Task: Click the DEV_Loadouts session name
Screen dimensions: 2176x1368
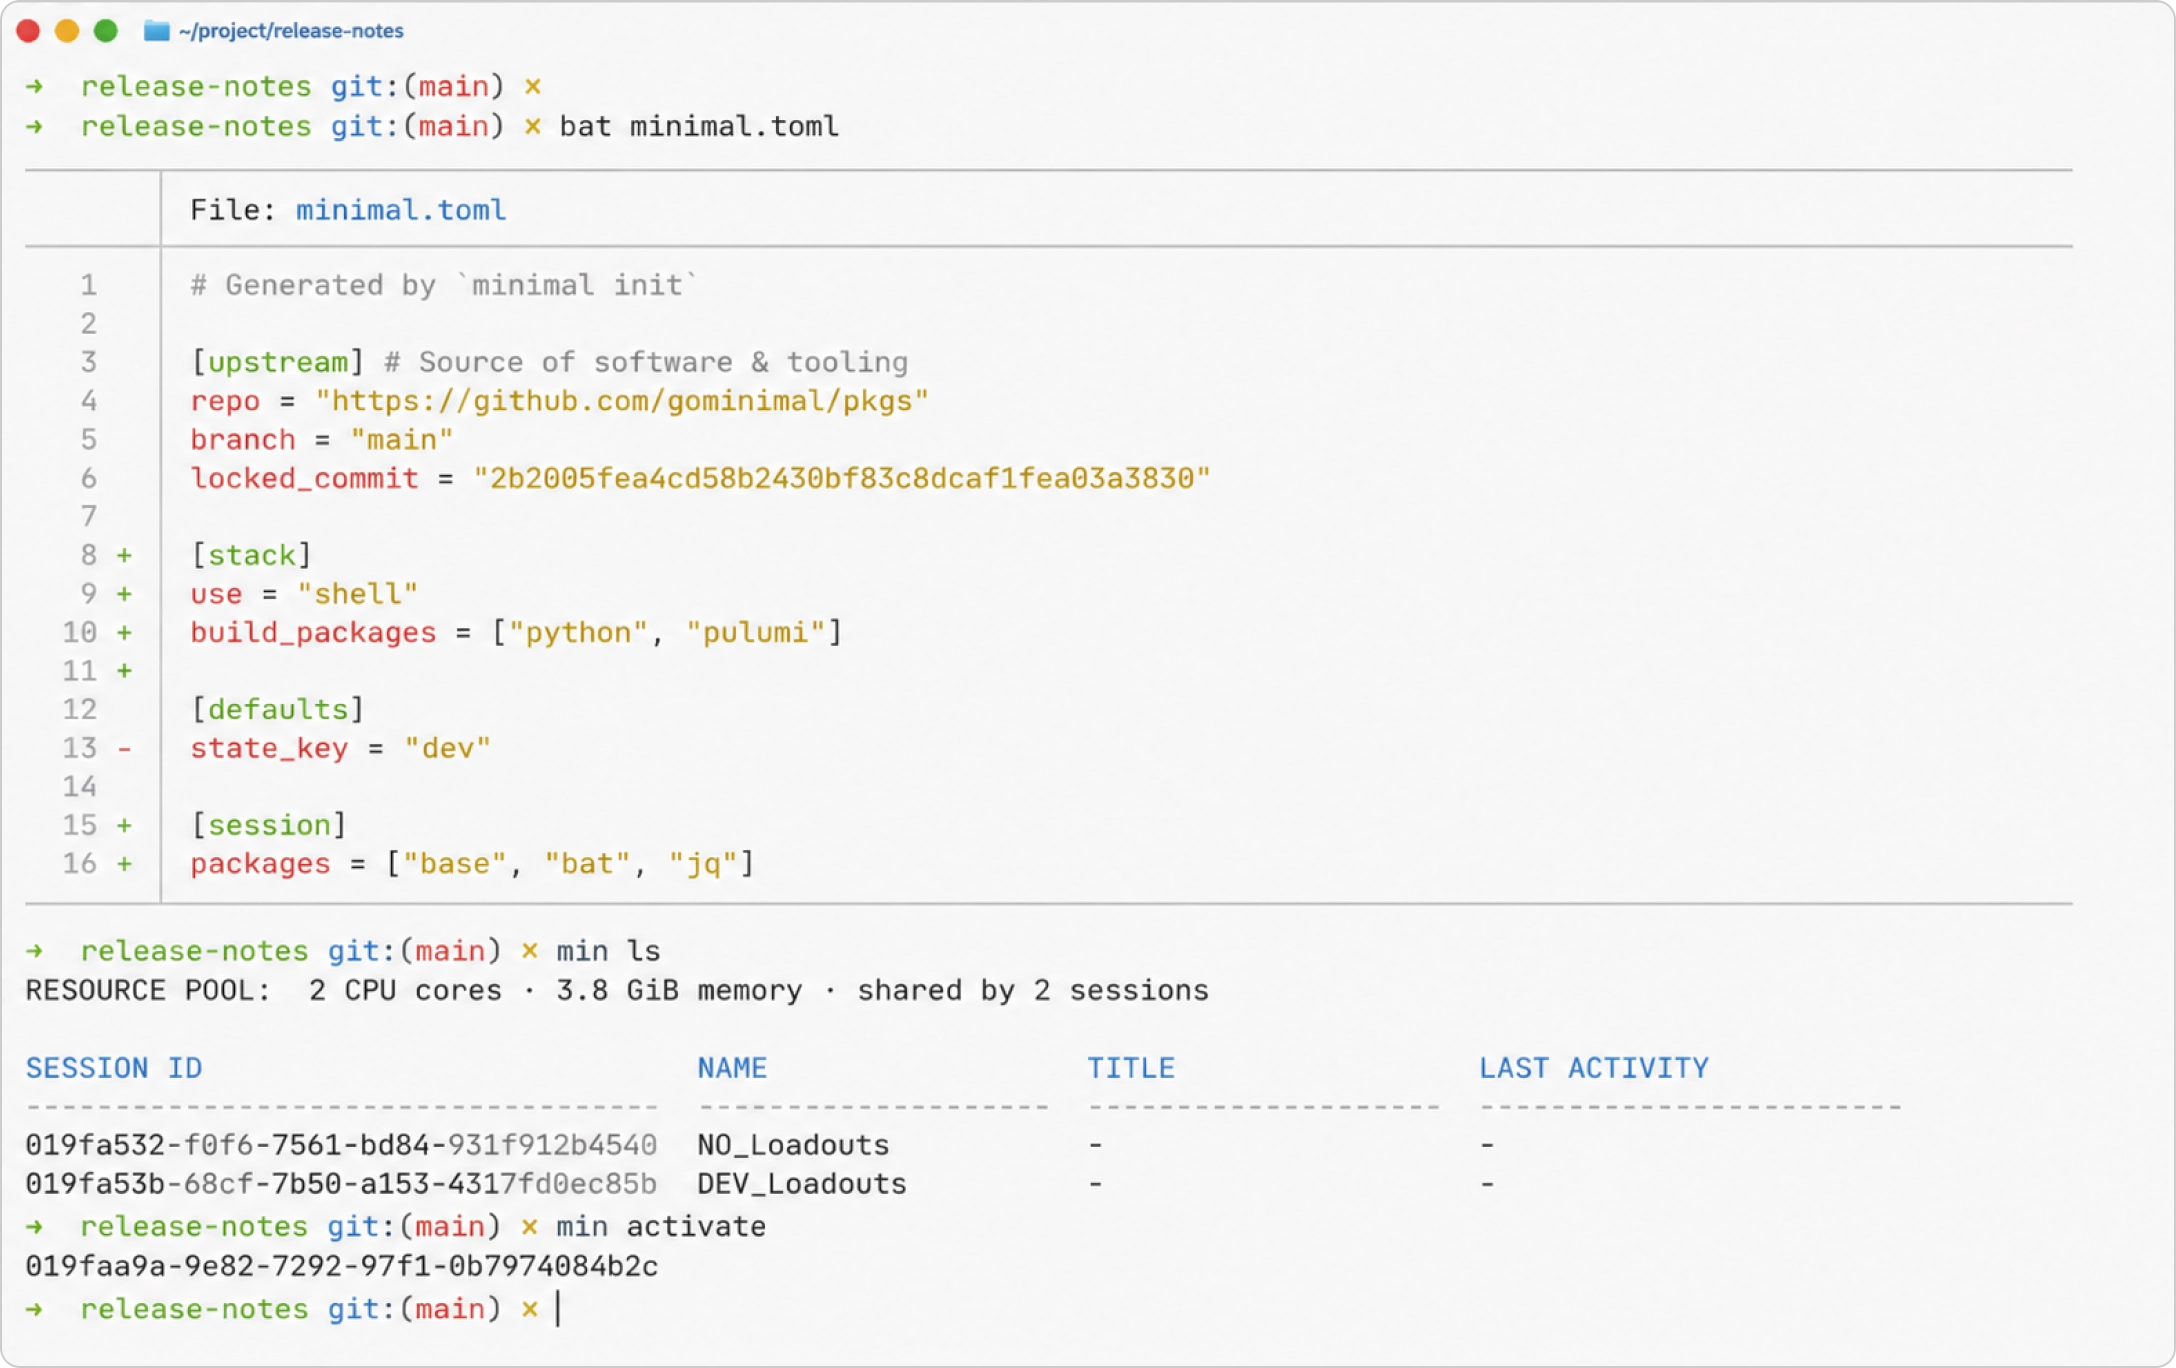Action: pos(802,1184)
